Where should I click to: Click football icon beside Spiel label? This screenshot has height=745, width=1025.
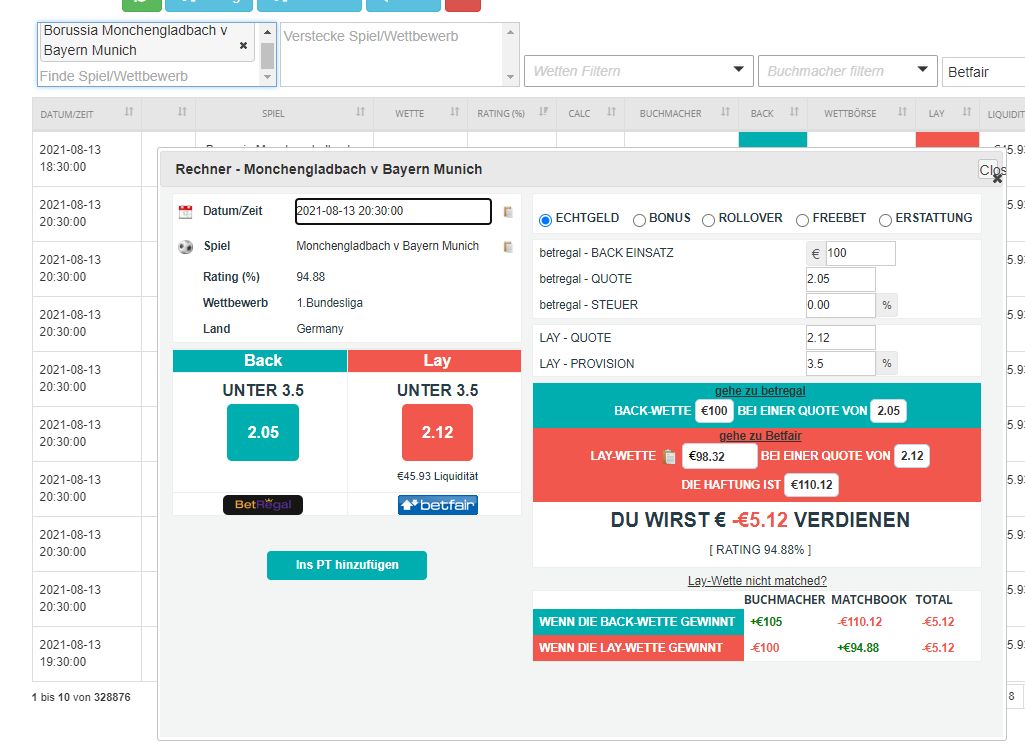point(186,247)
